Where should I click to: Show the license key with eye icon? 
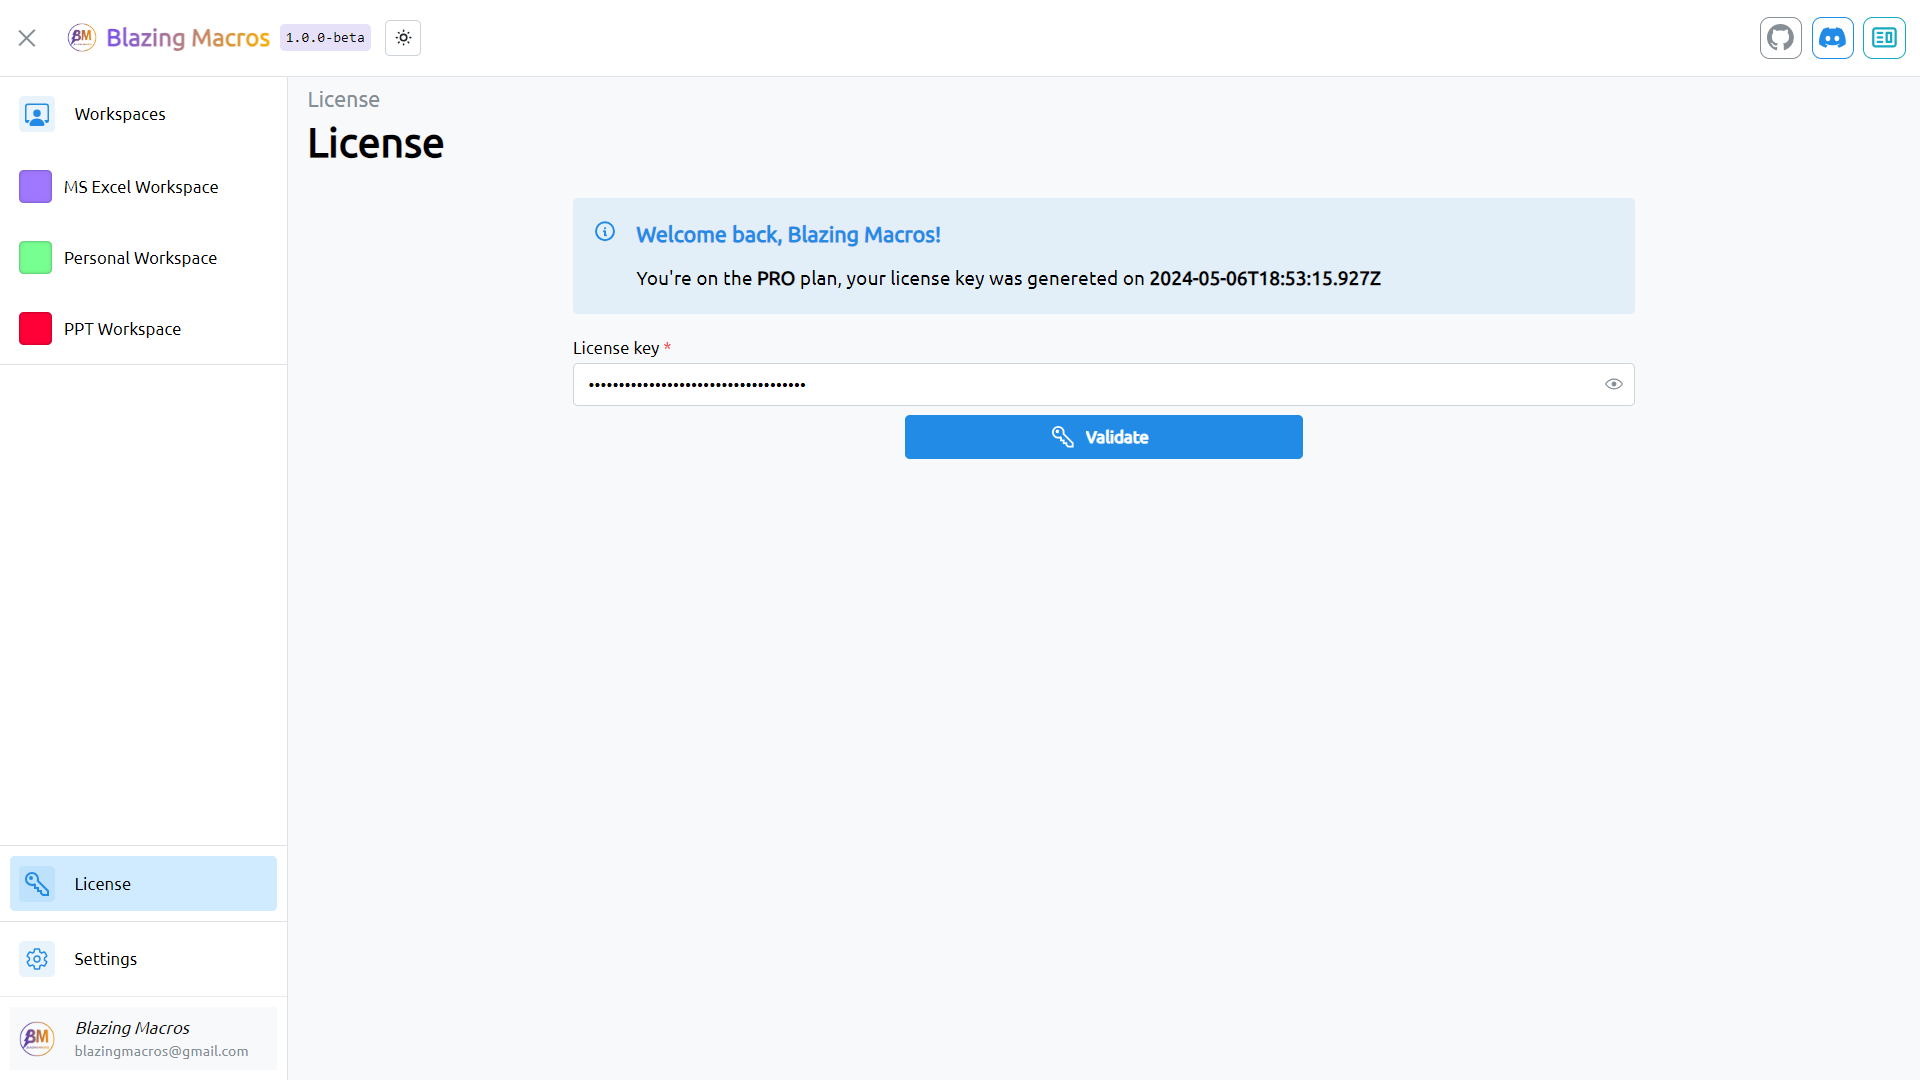pyautogui.click(x=1614, y=384)
